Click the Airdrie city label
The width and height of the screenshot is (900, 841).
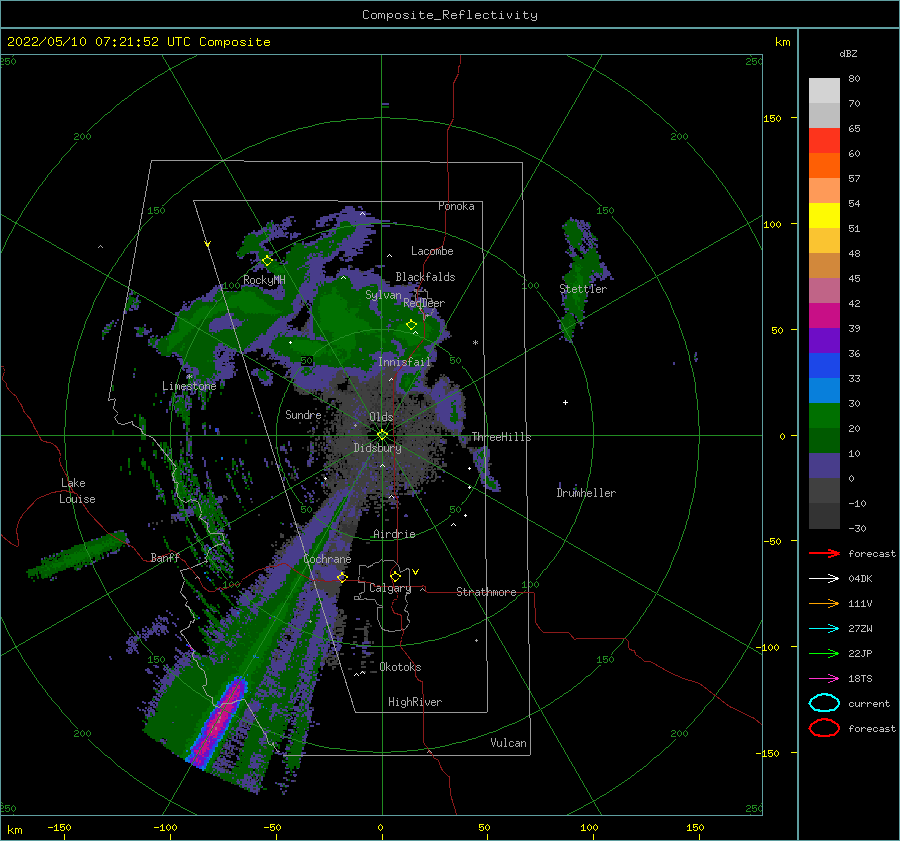pos(394,534)
